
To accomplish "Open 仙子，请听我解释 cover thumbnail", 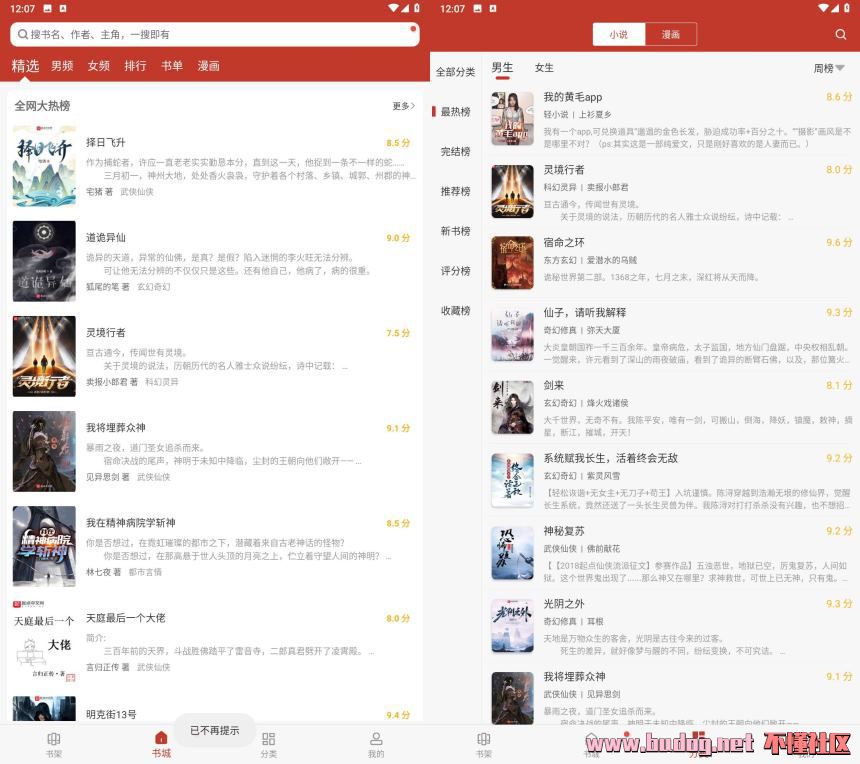I will click(x=512, y=336).
